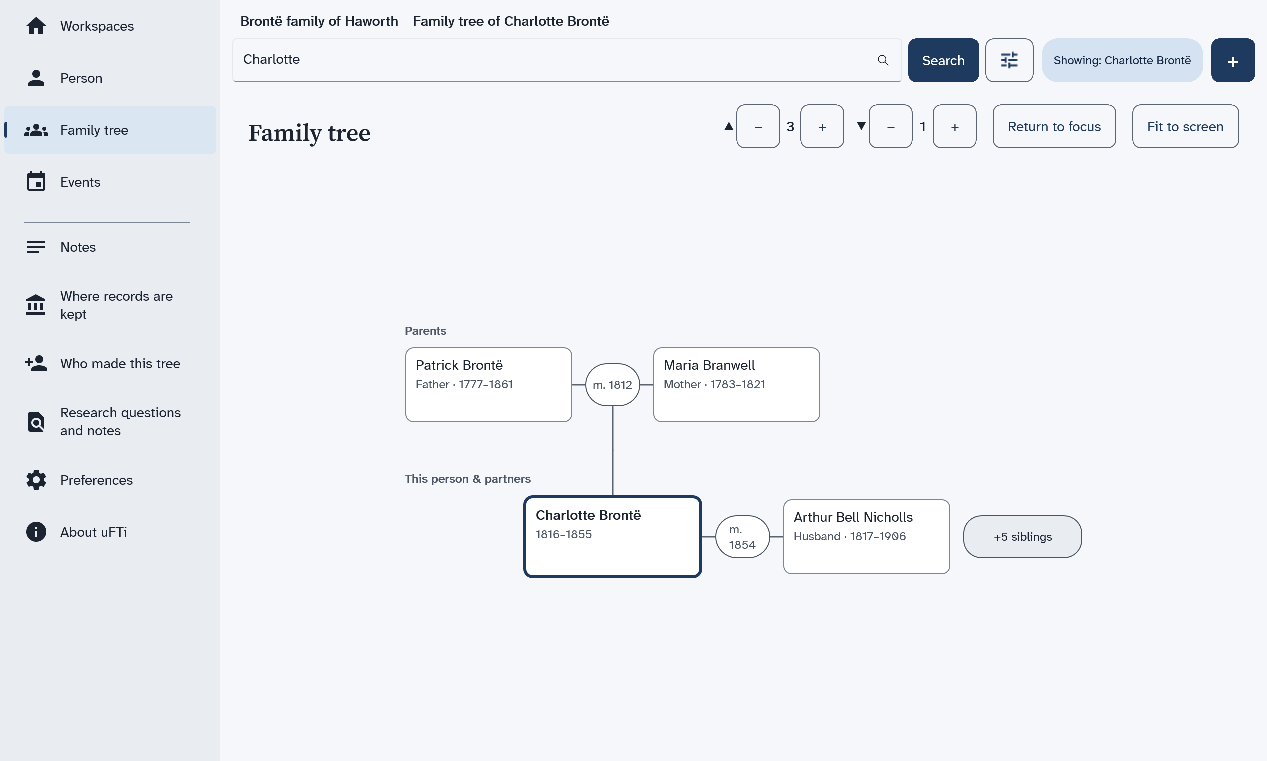Open Where records are kept

(110, 305)
